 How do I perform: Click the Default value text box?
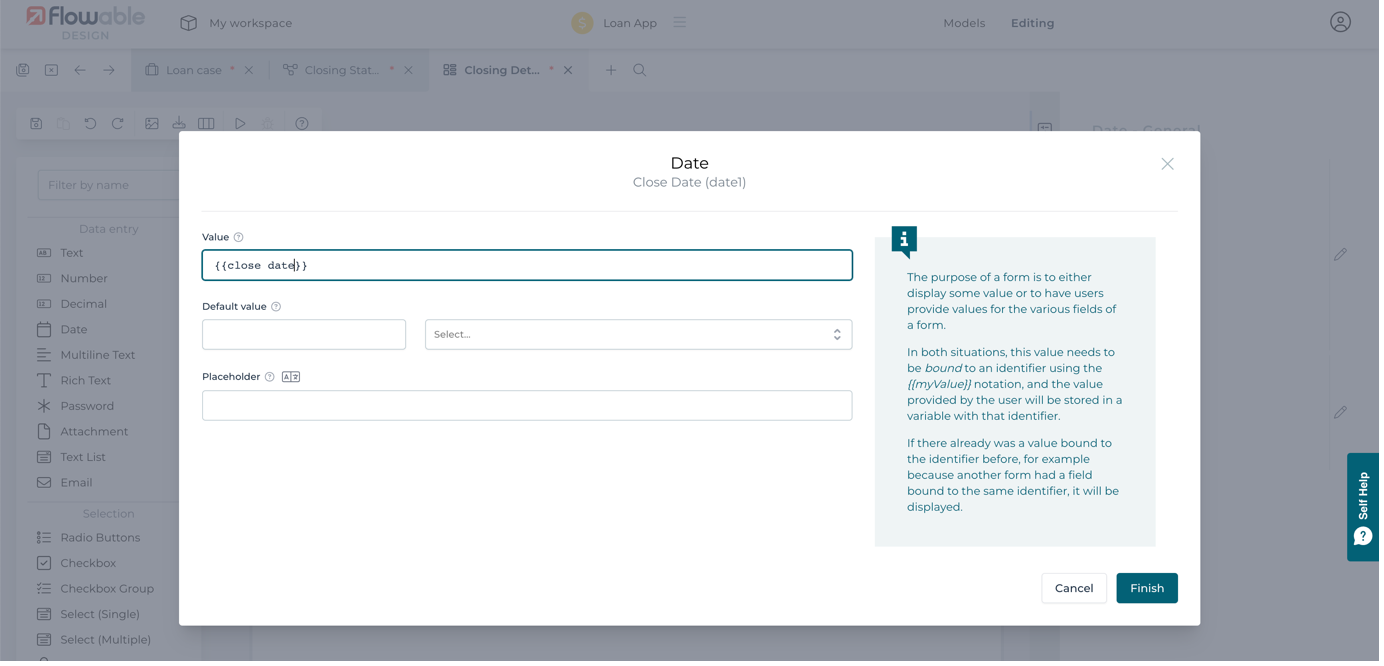(x=303, y=335)
